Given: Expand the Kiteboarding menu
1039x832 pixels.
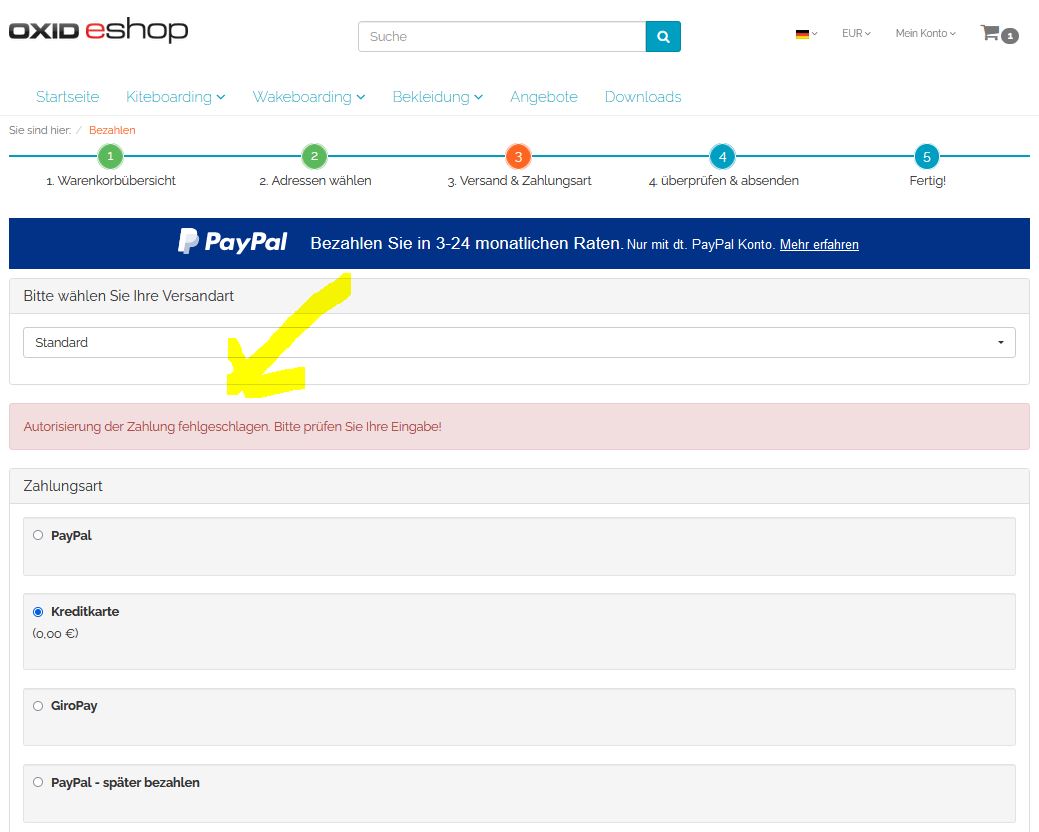Looking at the screenshot, I should click(x=175, y=97).
